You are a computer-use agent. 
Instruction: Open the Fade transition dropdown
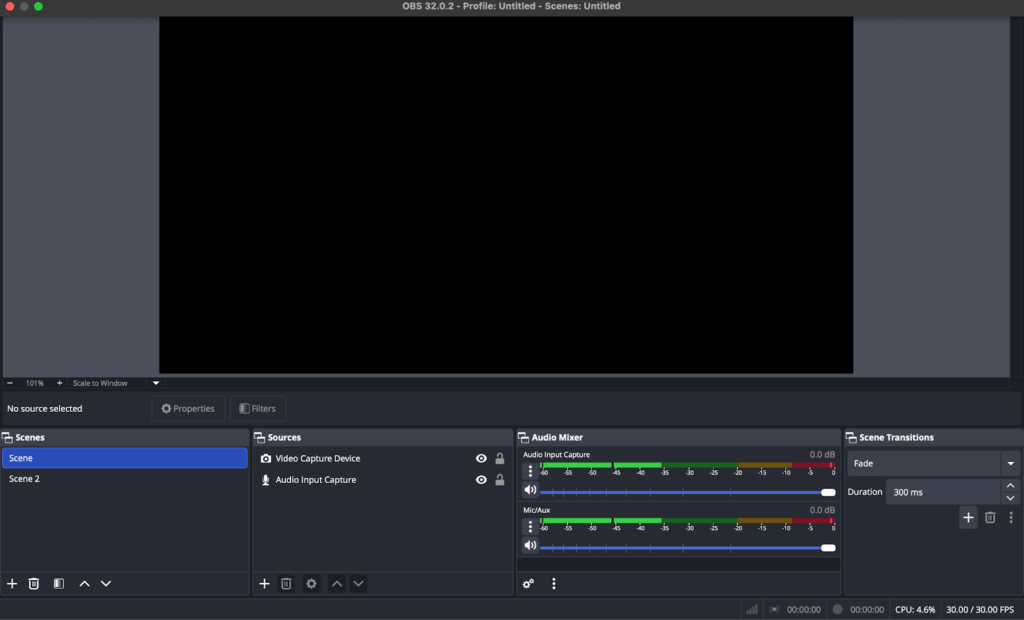[x=1011, y=464]
